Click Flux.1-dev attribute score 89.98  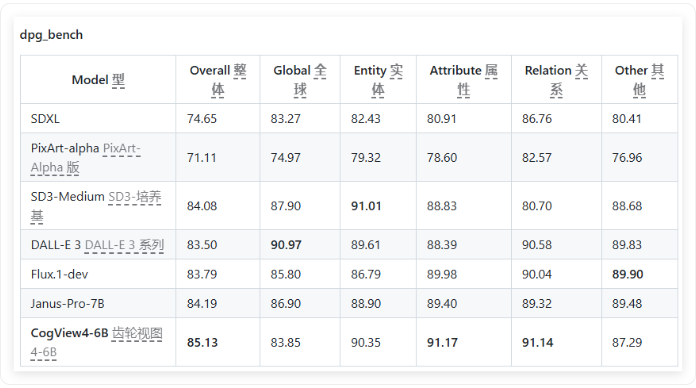442,274
